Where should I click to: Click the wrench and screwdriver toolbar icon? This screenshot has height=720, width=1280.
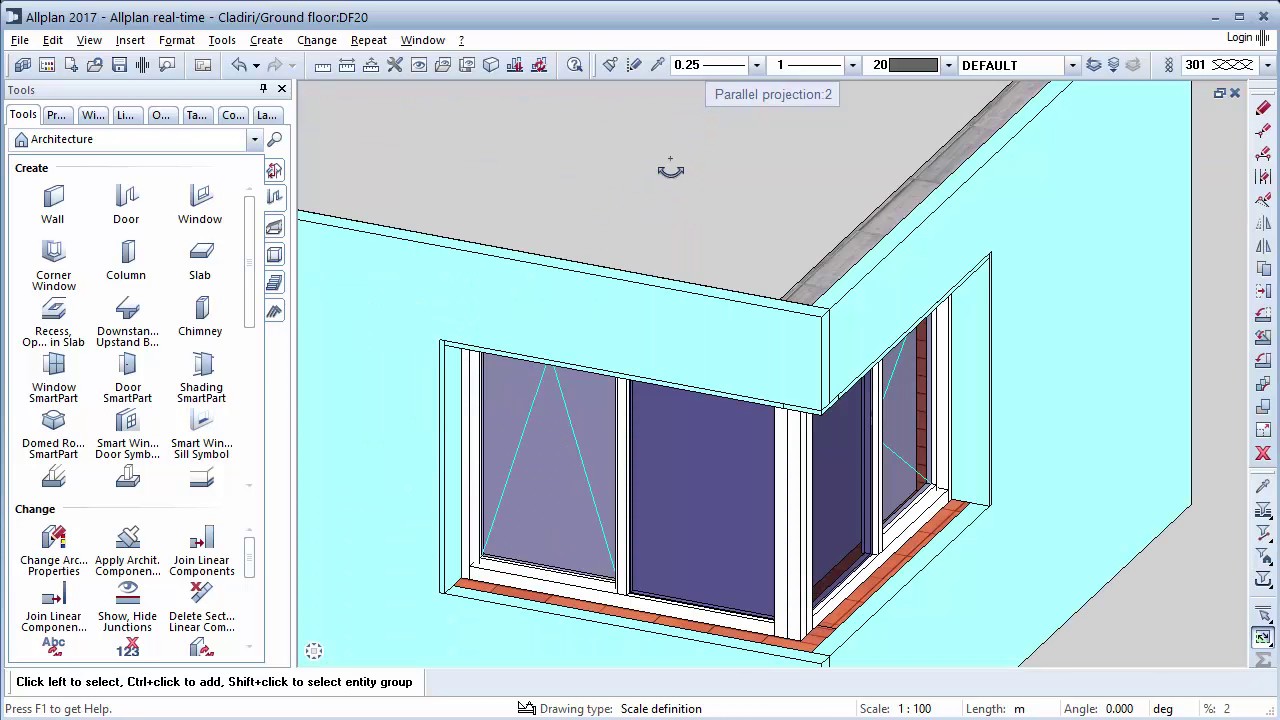[395, 65]
